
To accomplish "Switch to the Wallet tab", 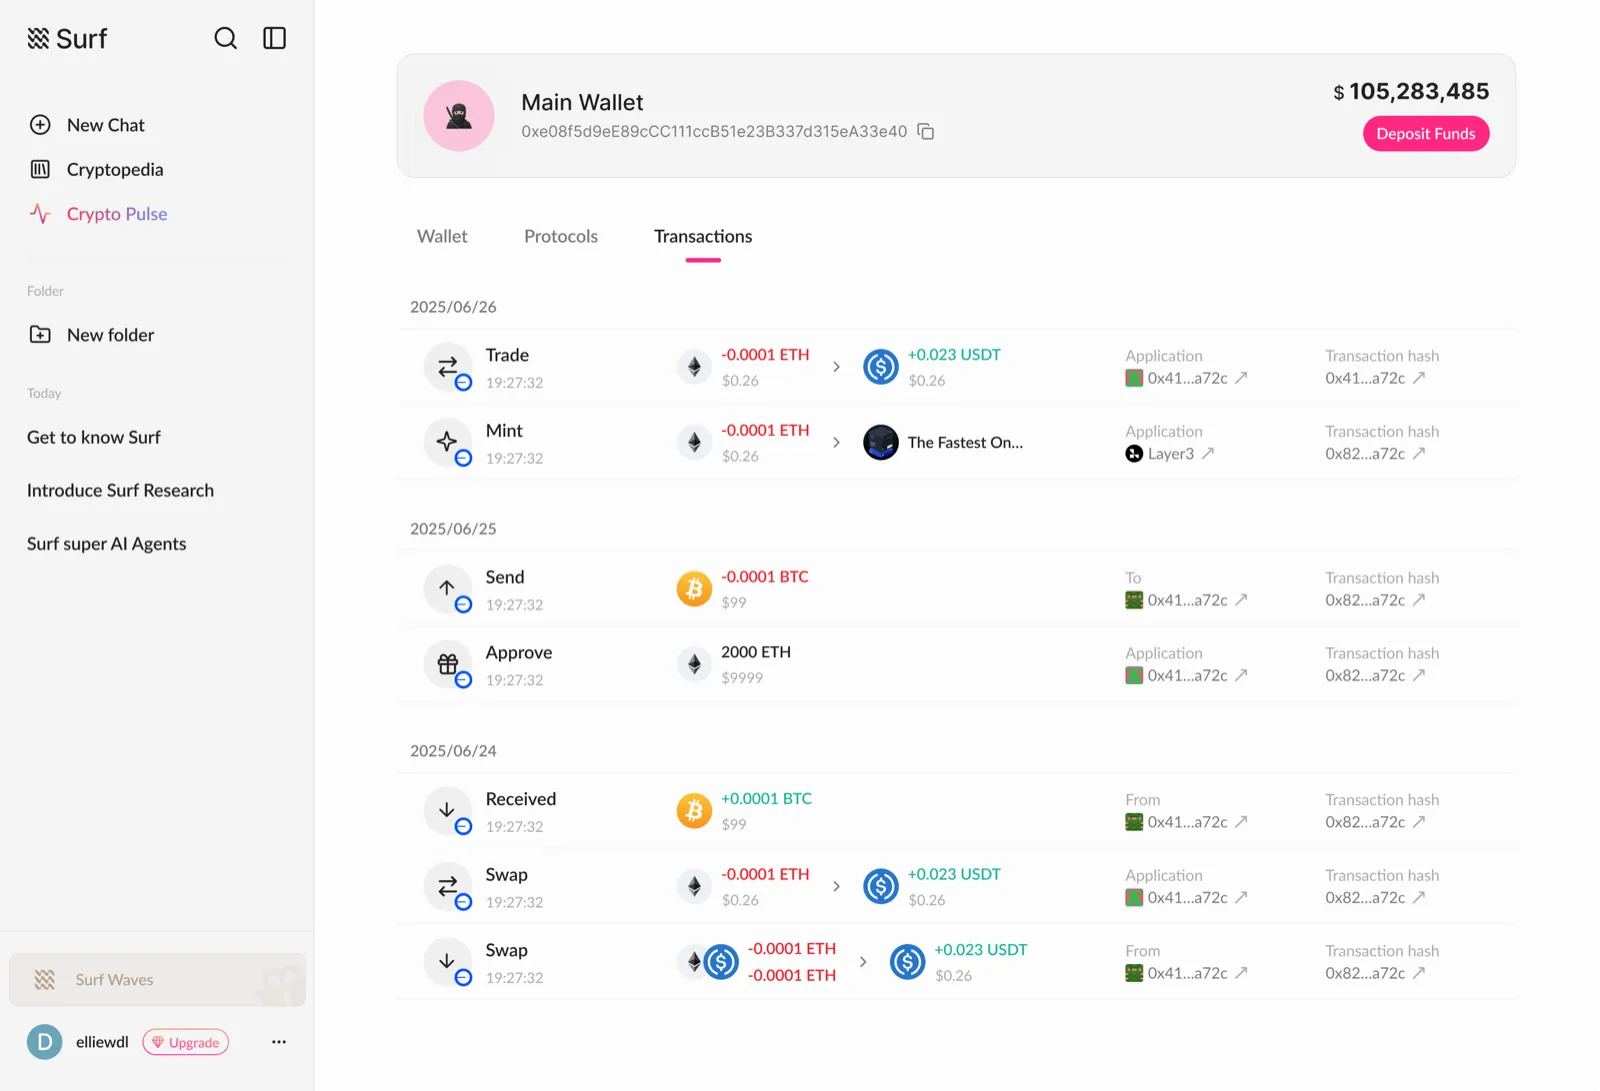I will (x=442, y=237).
